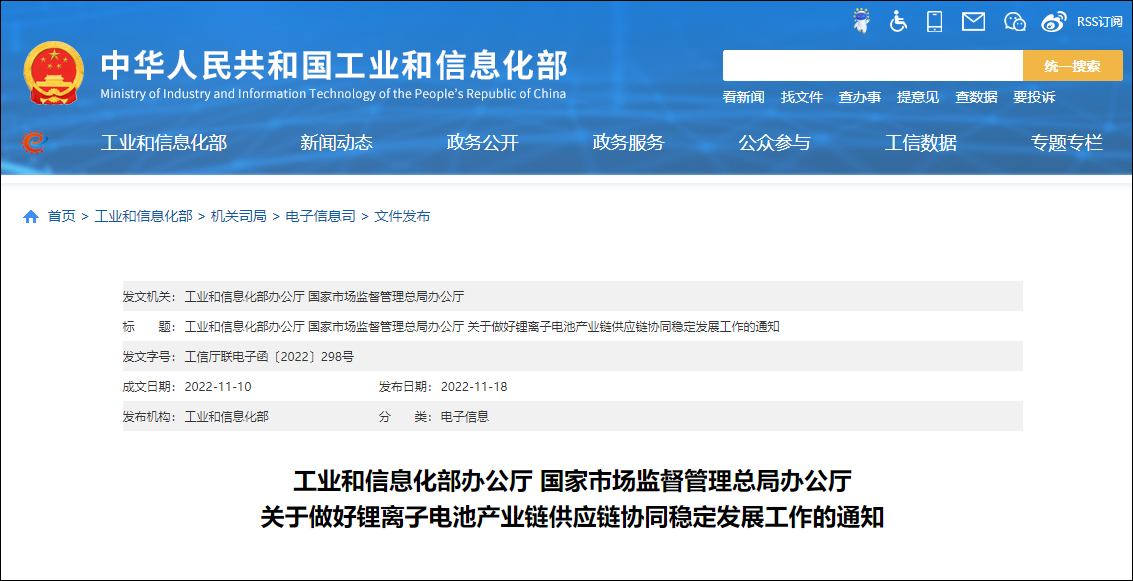
Task: Click the English Ministry name subtitle
Action: [333, 94]
